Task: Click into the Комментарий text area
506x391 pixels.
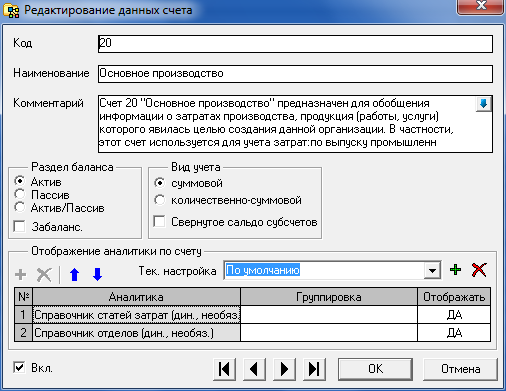Action: coord(295,124)
